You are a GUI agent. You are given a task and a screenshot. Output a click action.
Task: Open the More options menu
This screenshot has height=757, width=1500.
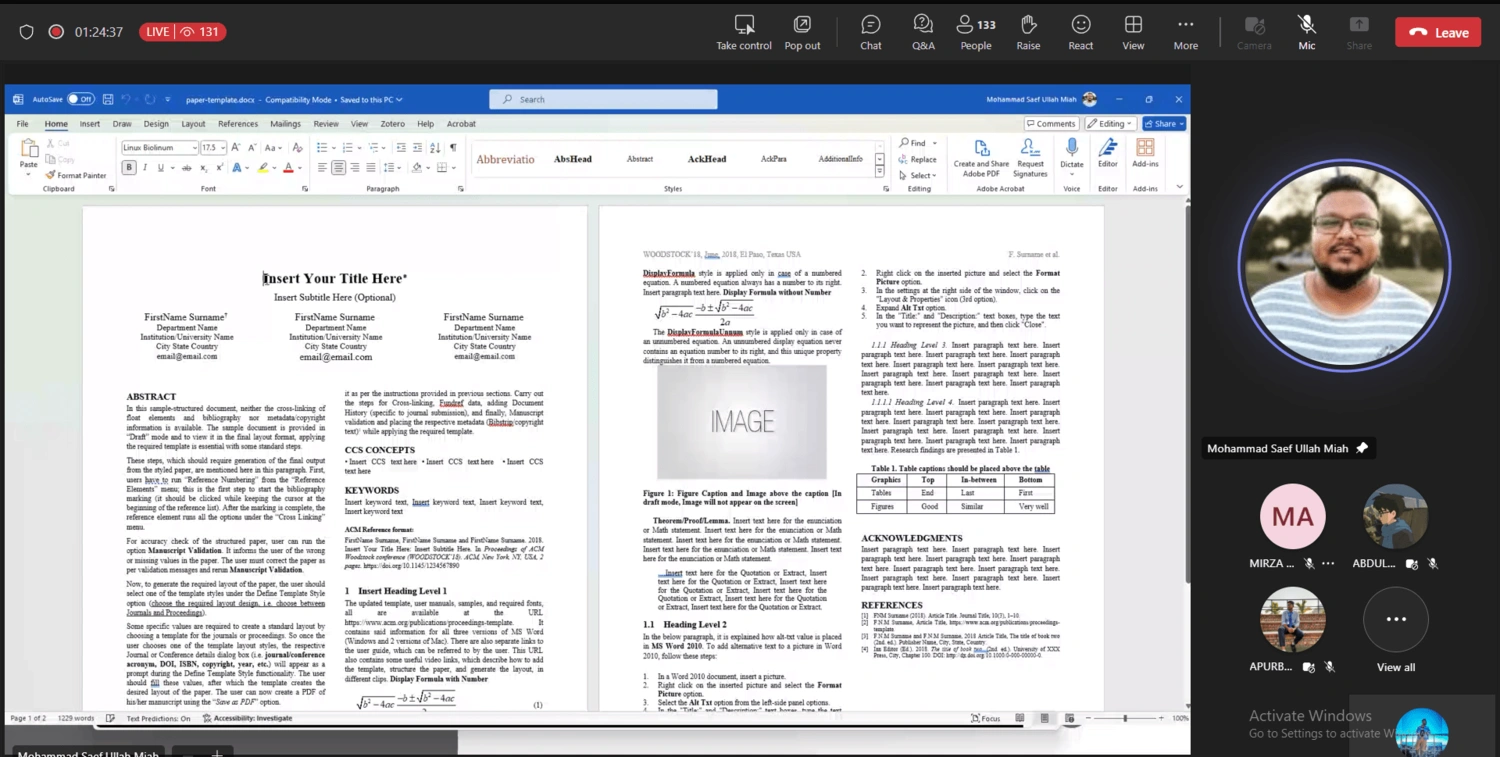(1185, 31)
